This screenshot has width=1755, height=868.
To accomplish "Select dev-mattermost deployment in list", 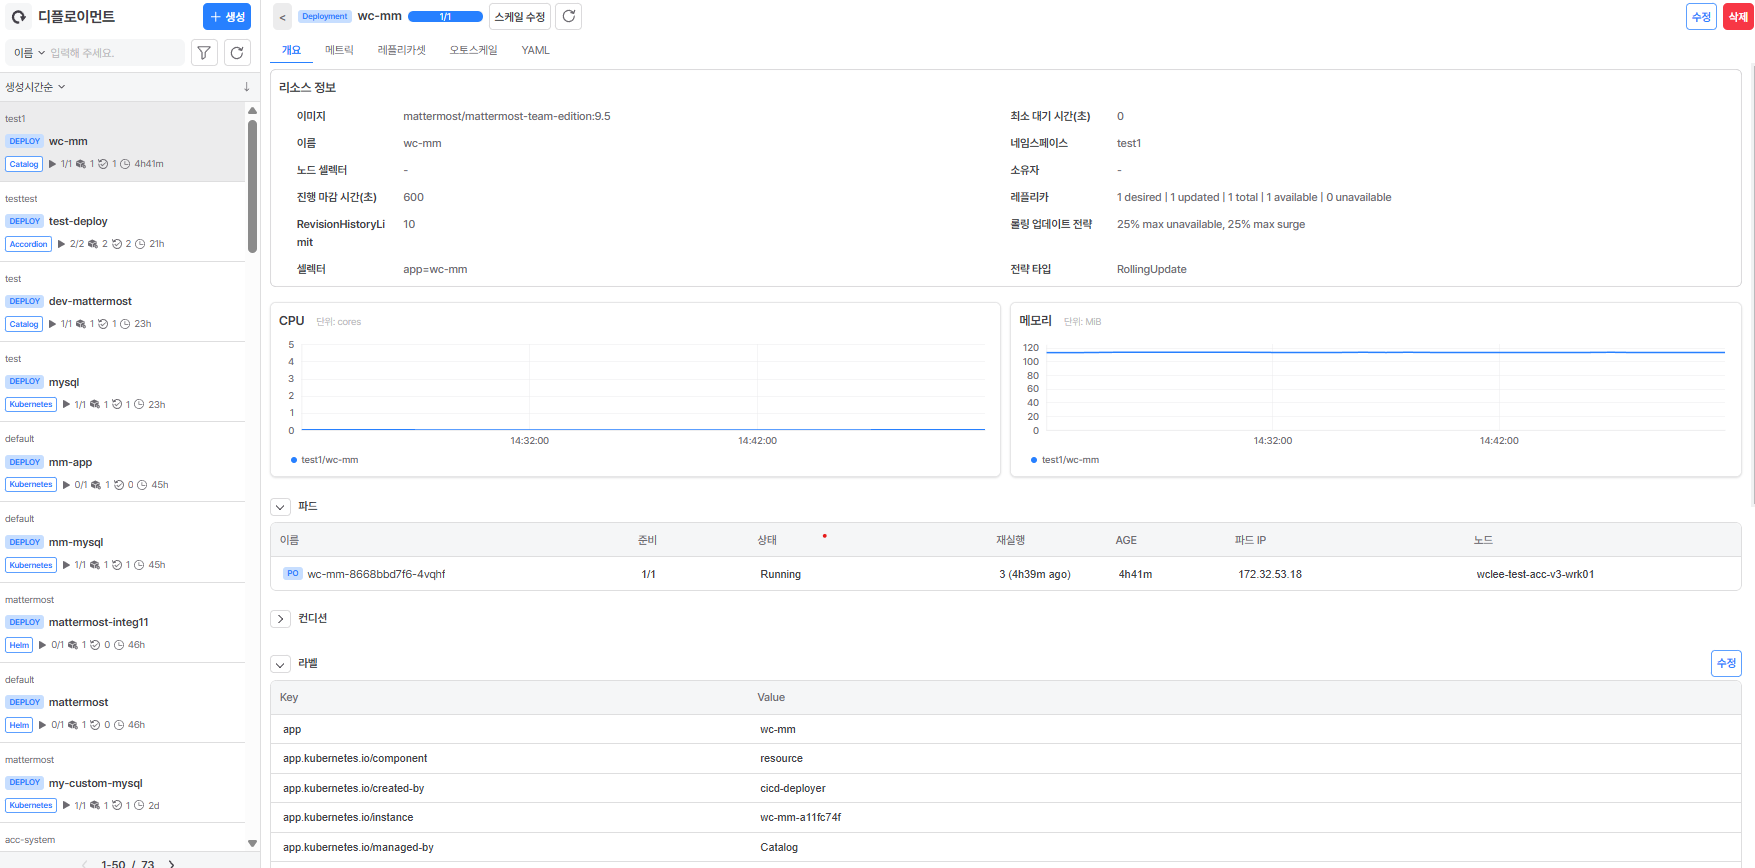I will click(122, 302).
